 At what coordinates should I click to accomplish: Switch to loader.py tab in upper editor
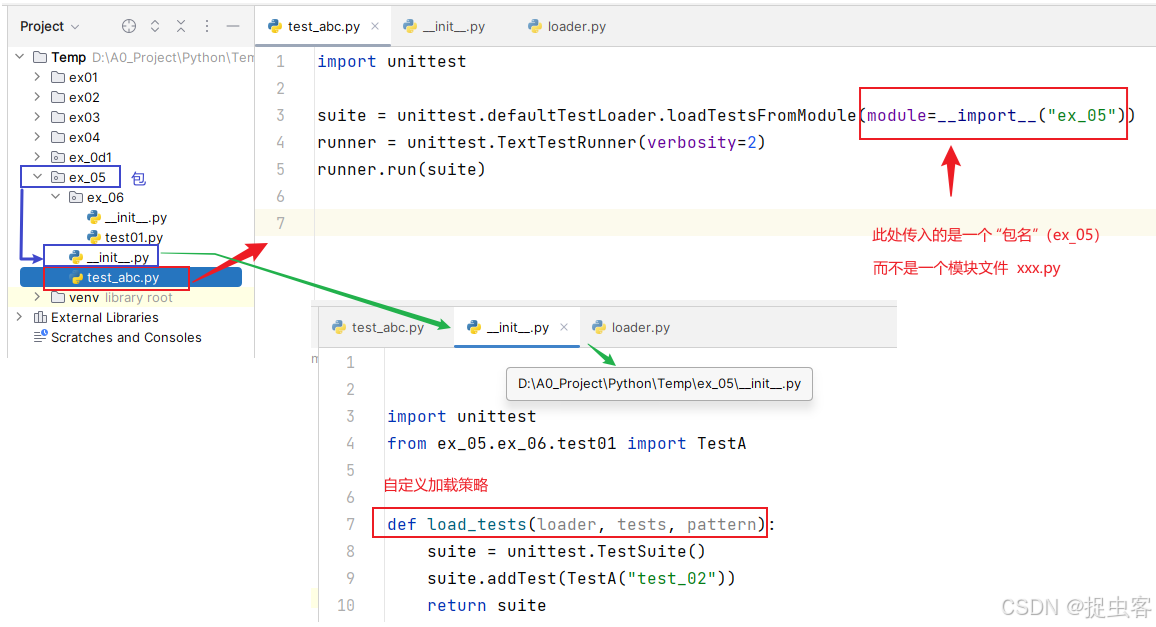coord(567,27)
